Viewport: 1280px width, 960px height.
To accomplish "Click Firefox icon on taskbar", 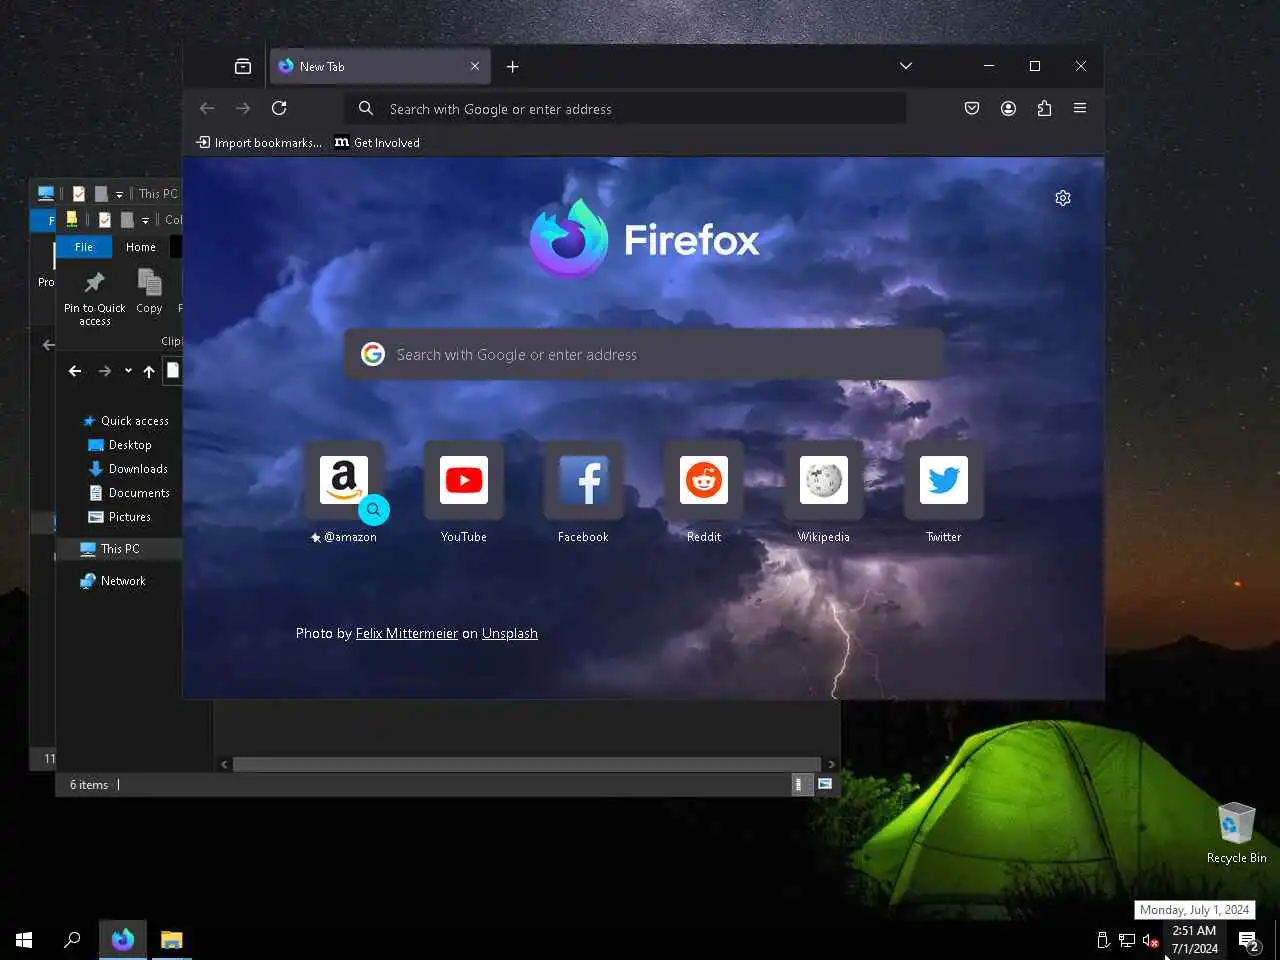I will [x=123, y=940].
